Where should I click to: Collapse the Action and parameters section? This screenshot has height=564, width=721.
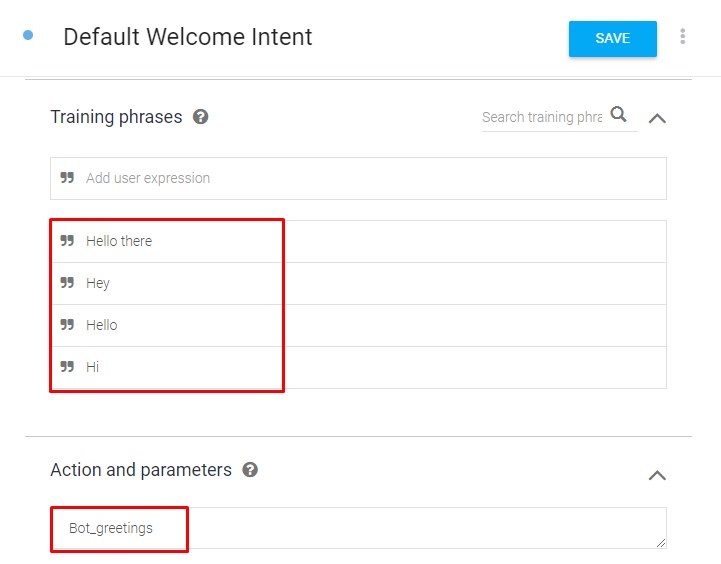(x=657, y=475)
